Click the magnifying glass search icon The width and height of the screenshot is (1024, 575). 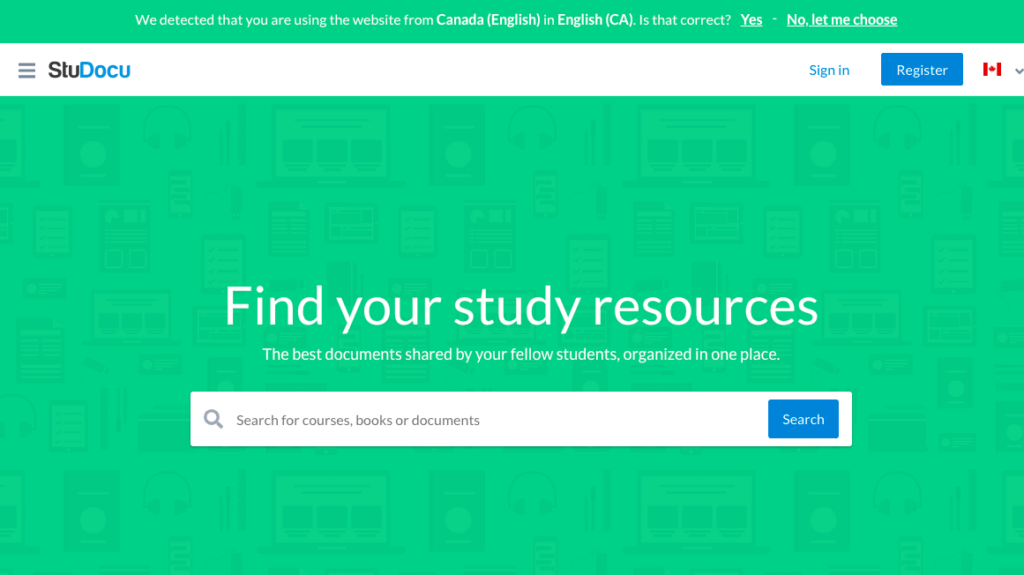coord(213,419)
